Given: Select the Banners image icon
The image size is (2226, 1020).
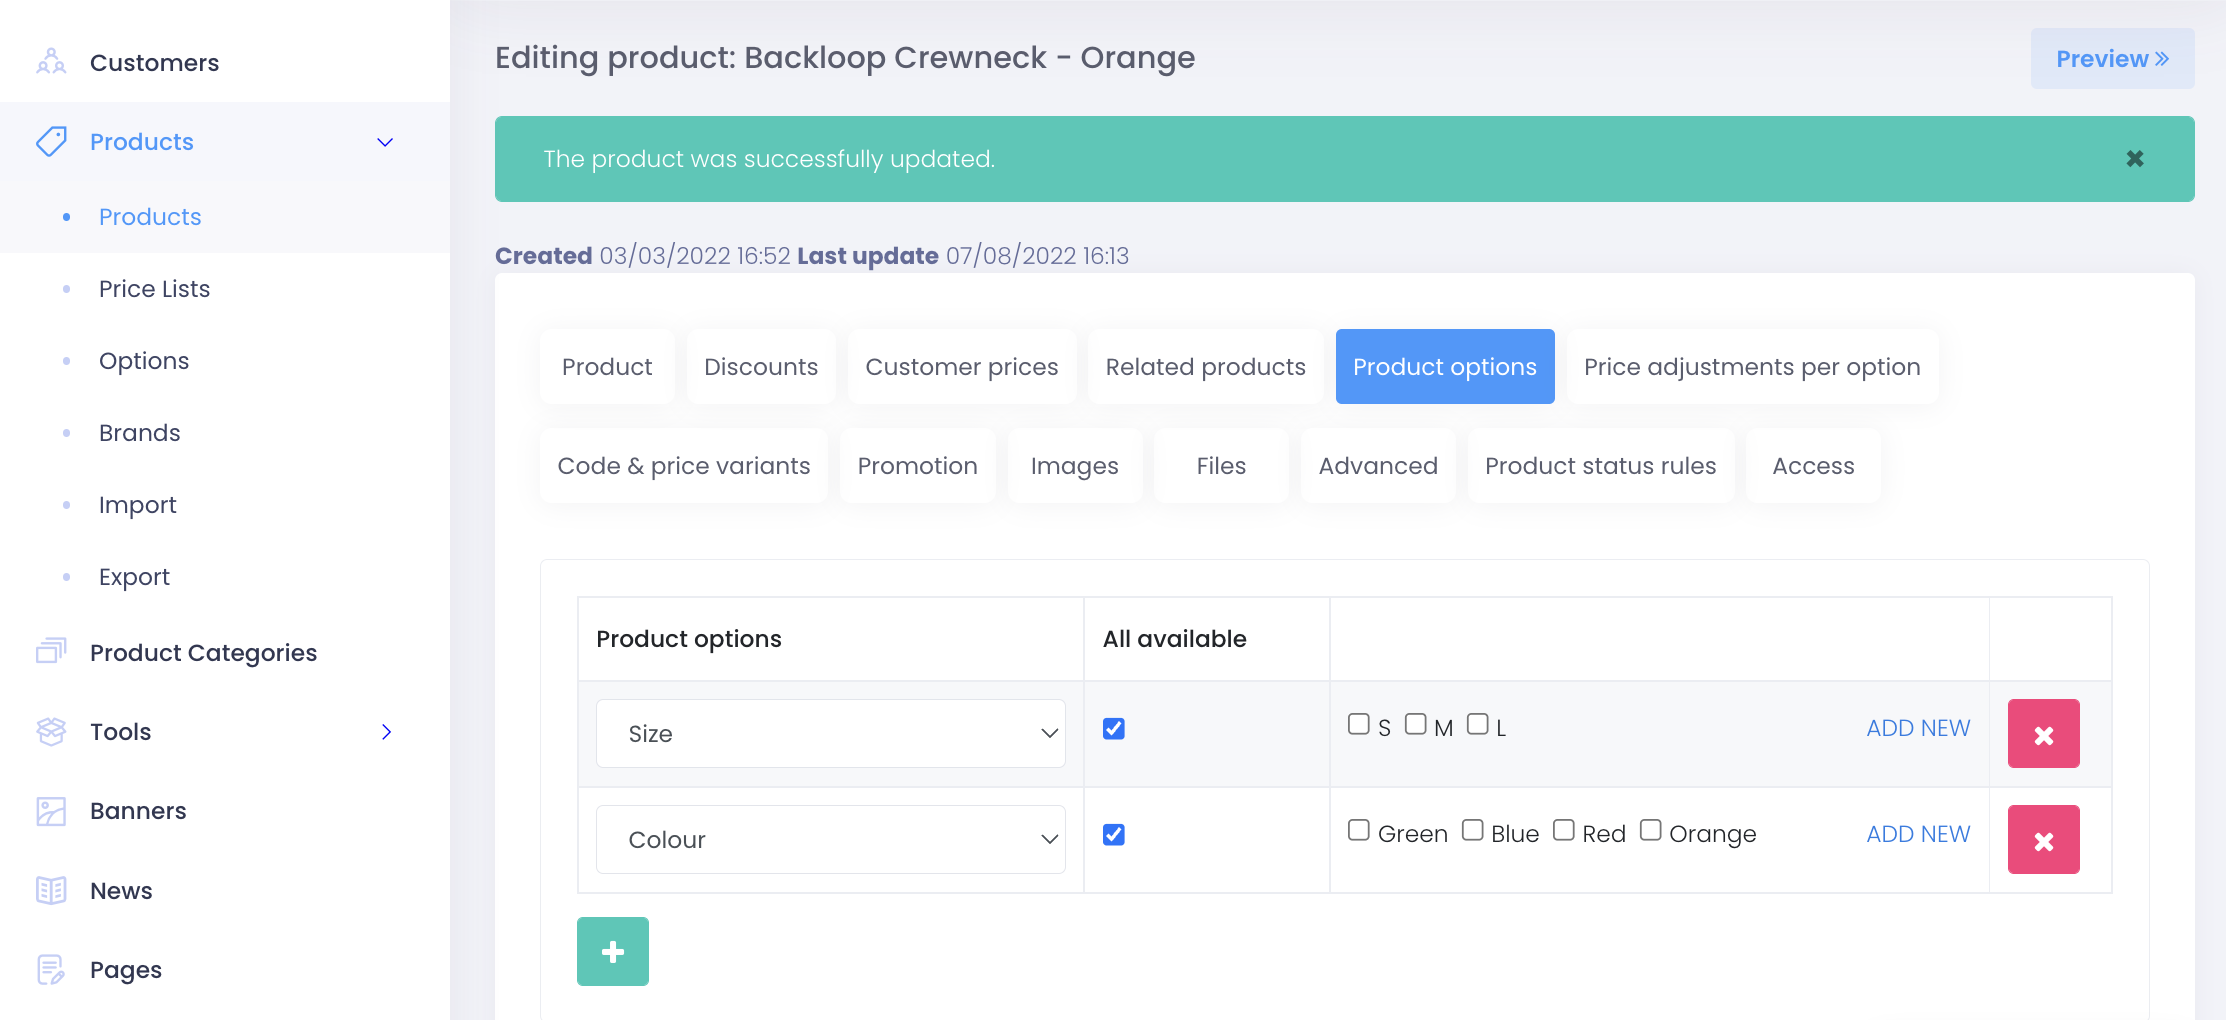Looking at the screenshot, I should point(51,811).
